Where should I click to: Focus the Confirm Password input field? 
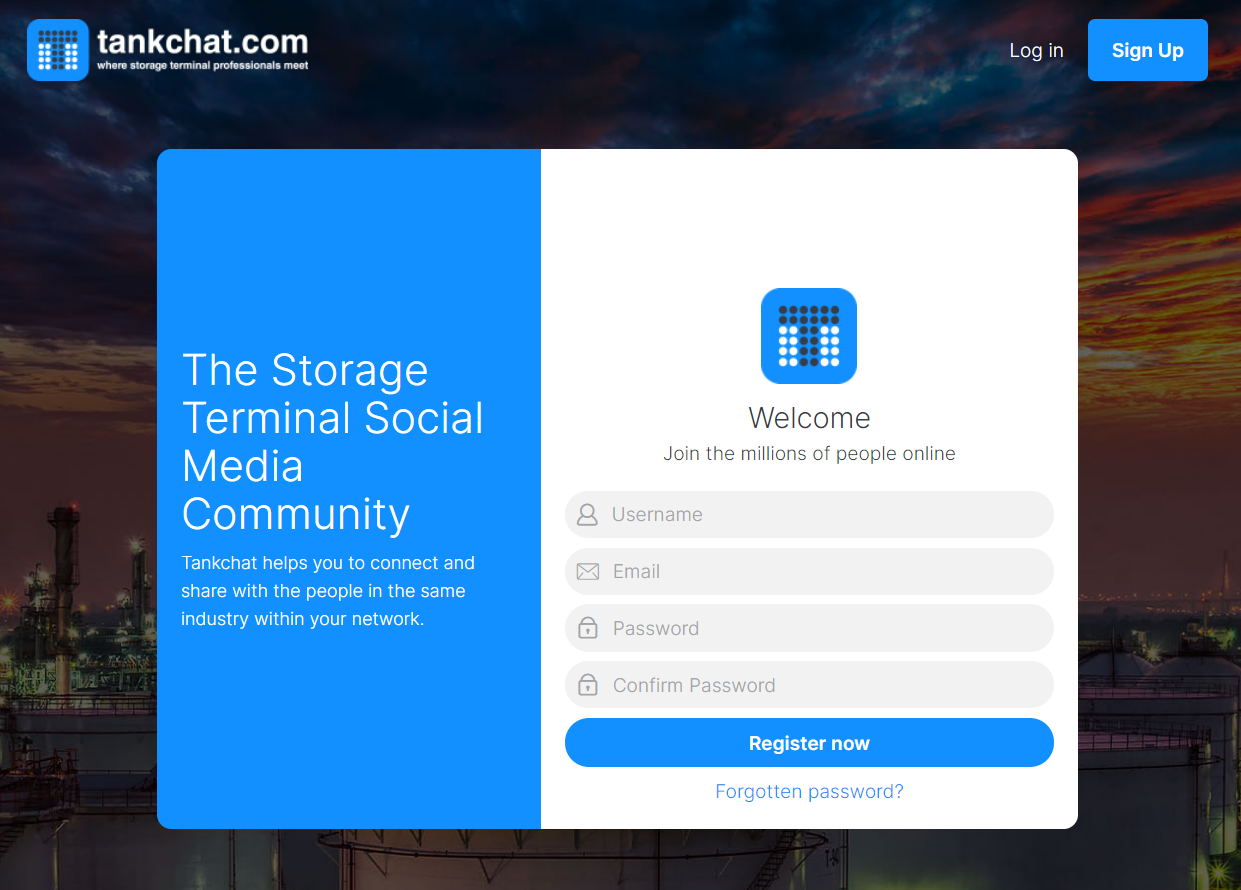point(809,685)
